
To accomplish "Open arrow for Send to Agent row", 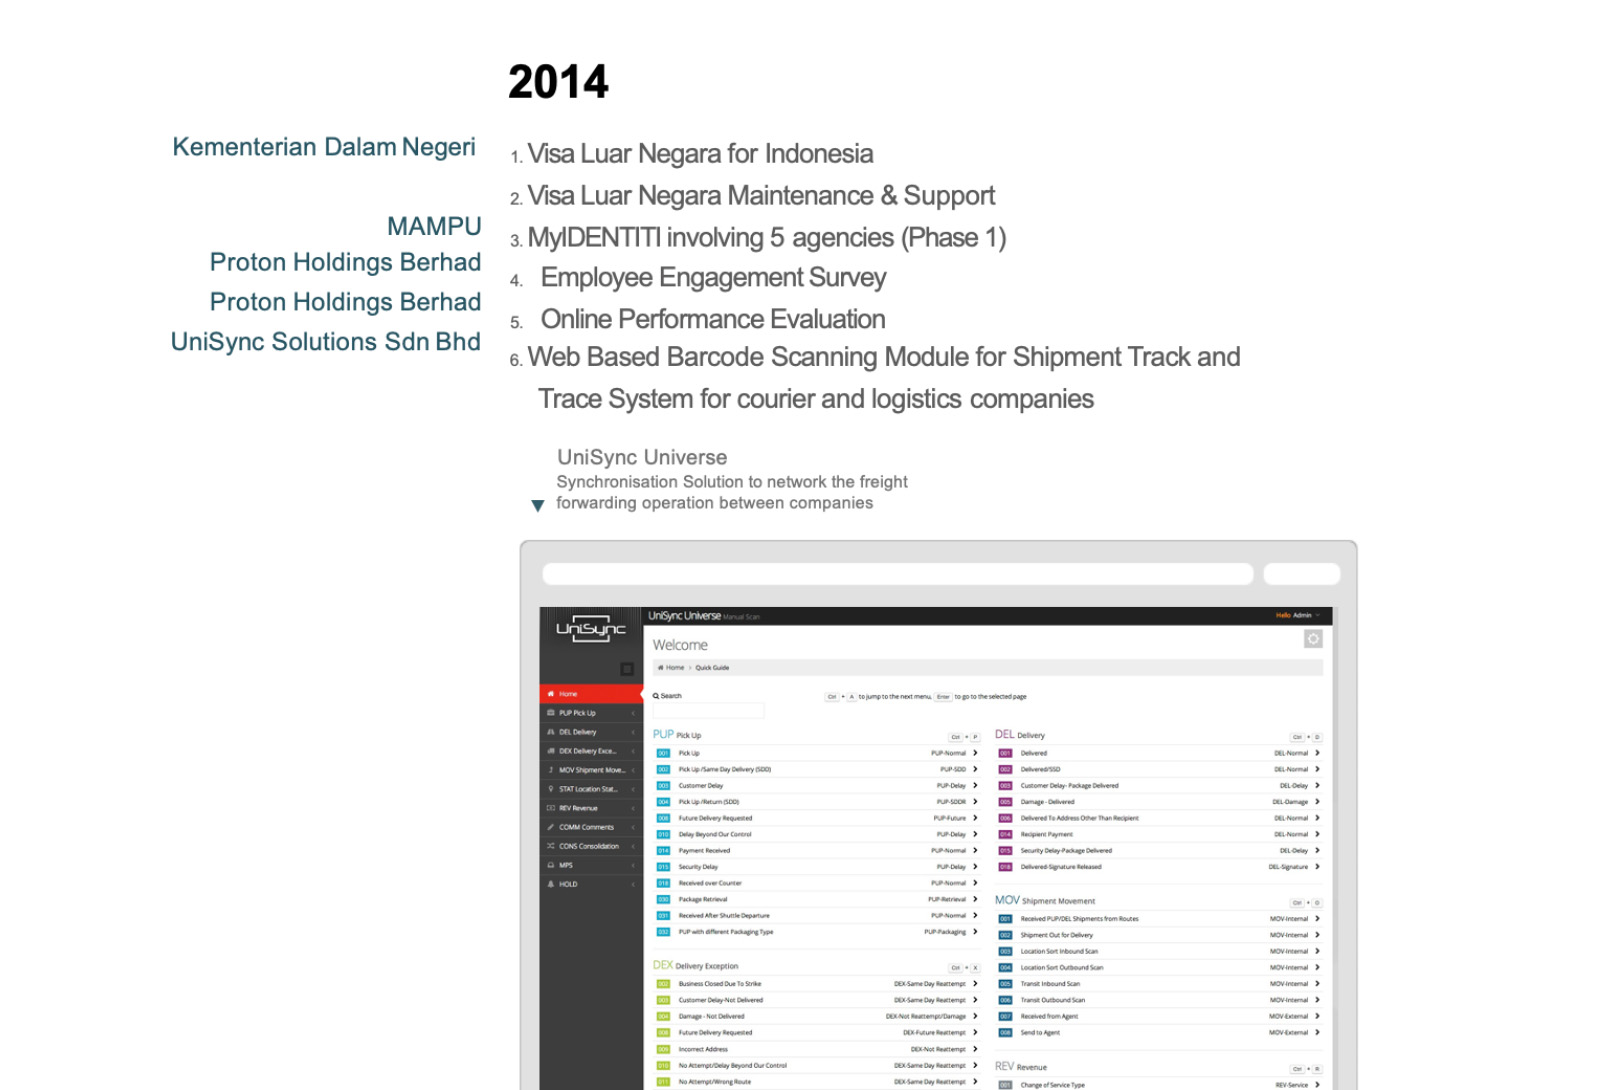I will (x=1317, y=1032).
